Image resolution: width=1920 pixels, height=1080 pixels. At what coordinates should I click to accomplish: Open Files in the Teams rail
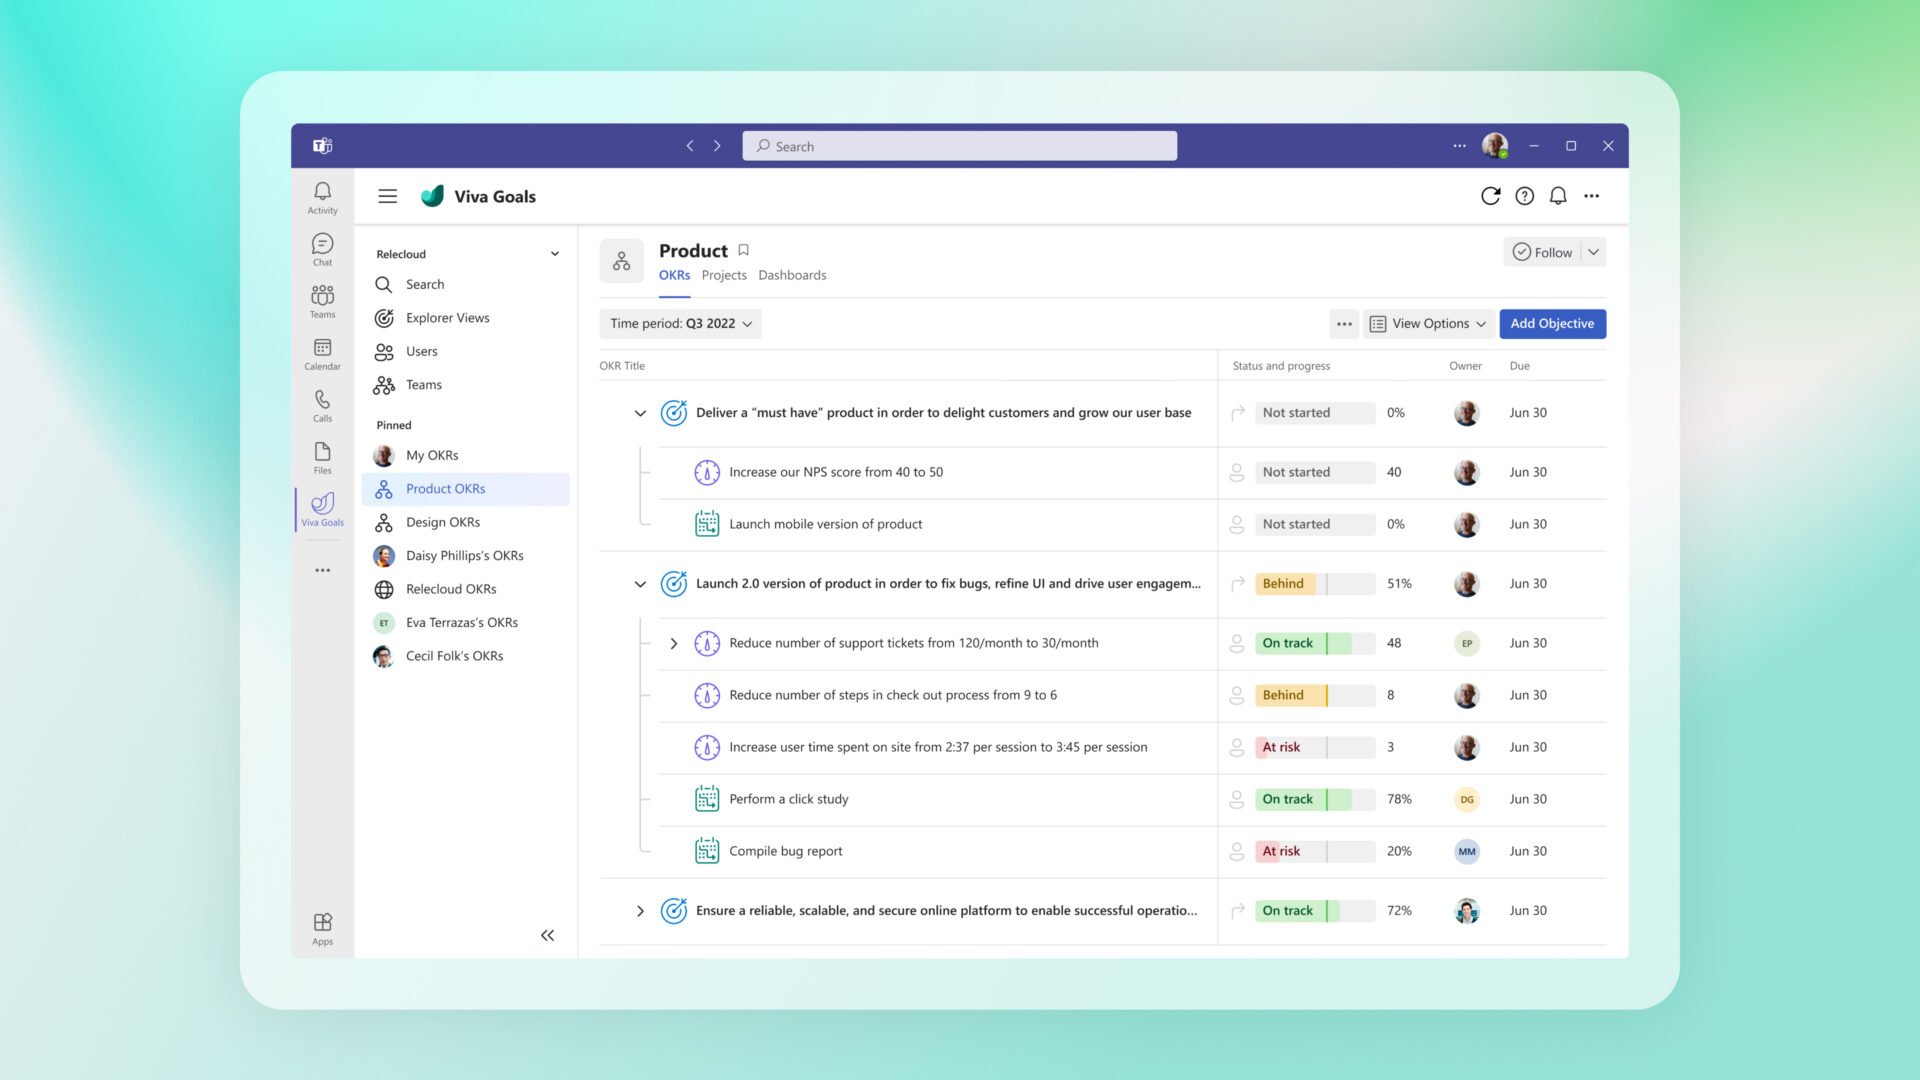click(x=322, y=457)
